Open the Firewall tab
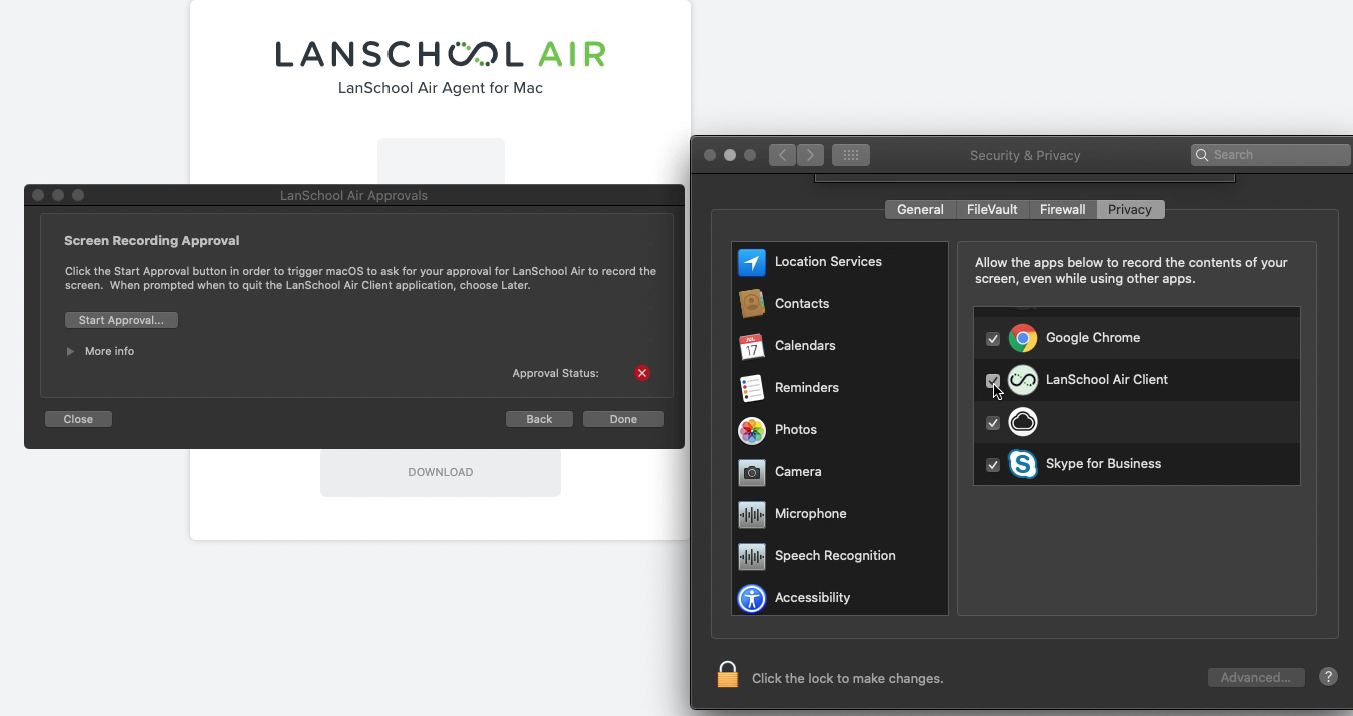The height and width of the screenshot is (716, 1353). pos(1062,210)
